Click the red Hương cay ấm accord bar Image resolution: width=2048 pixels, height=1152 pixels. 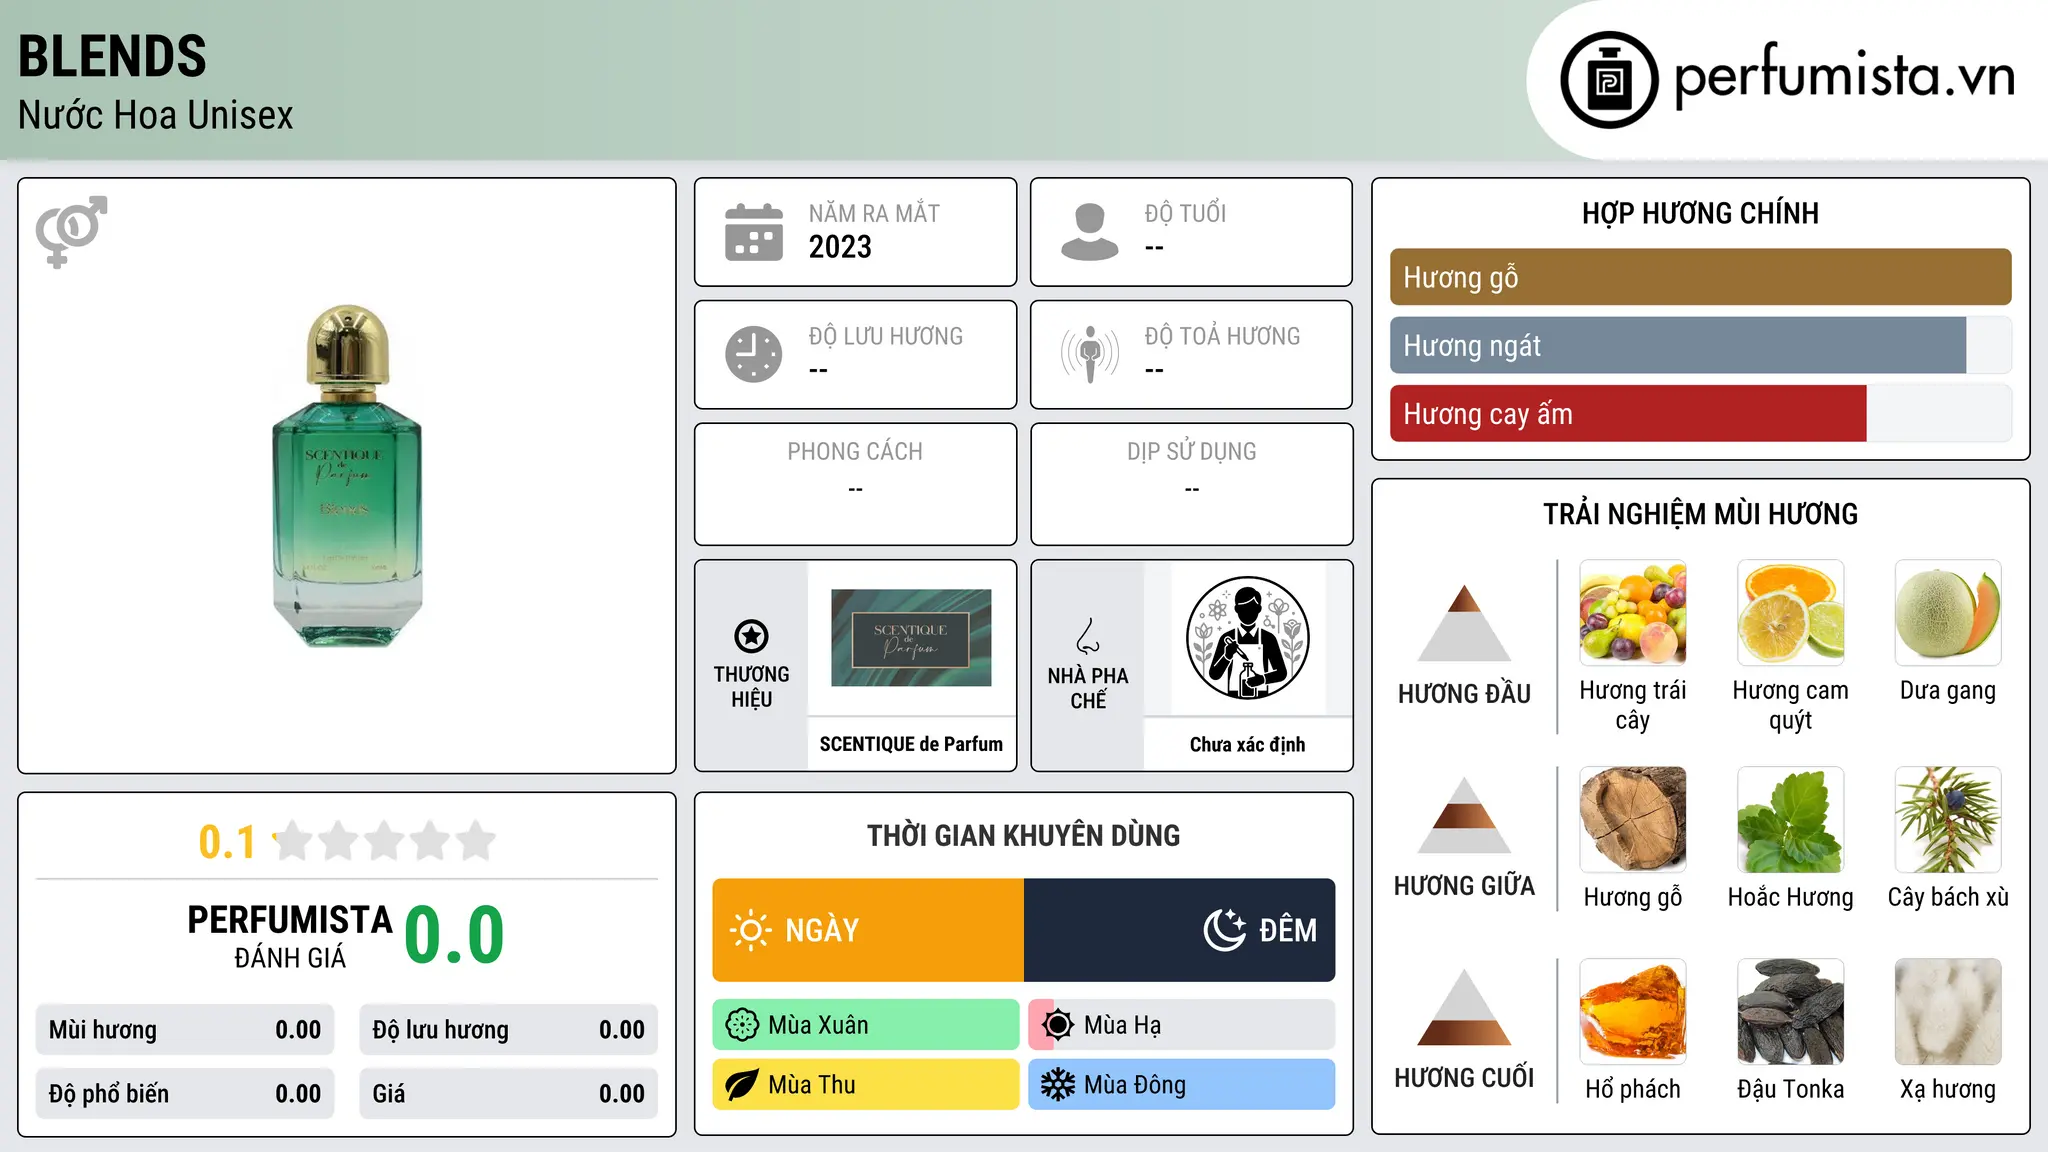(x=1628, y=413)
